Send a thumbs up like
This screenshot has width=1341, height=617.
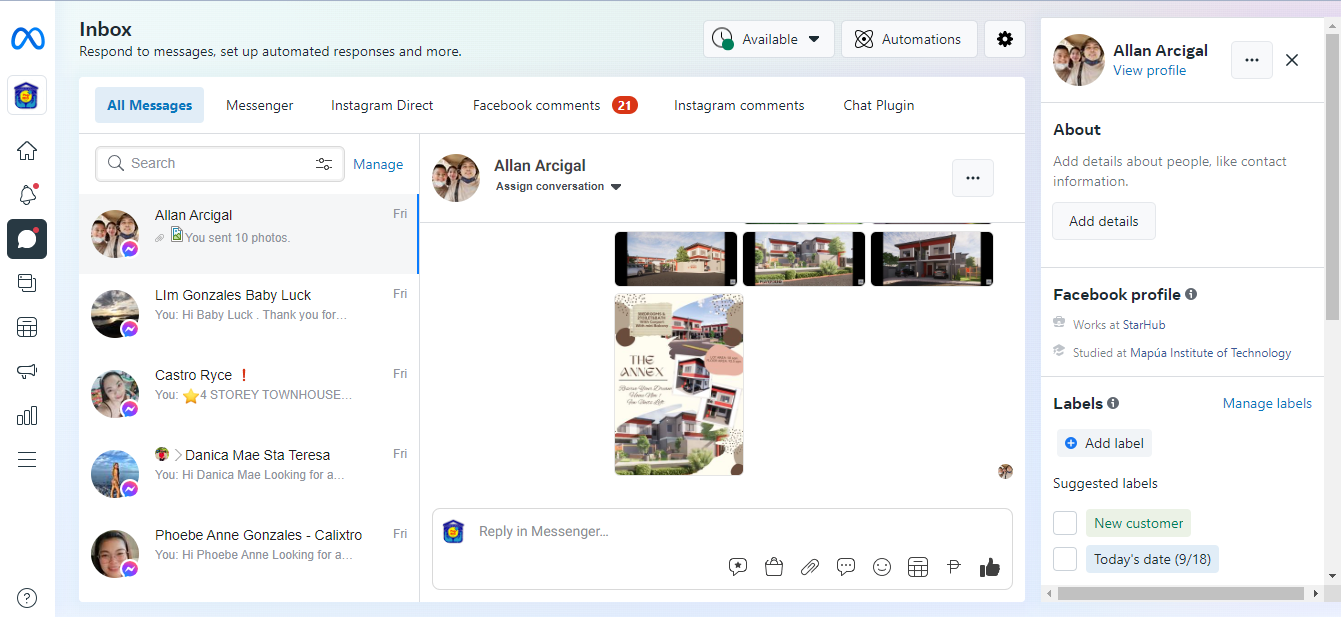(990, 567)
